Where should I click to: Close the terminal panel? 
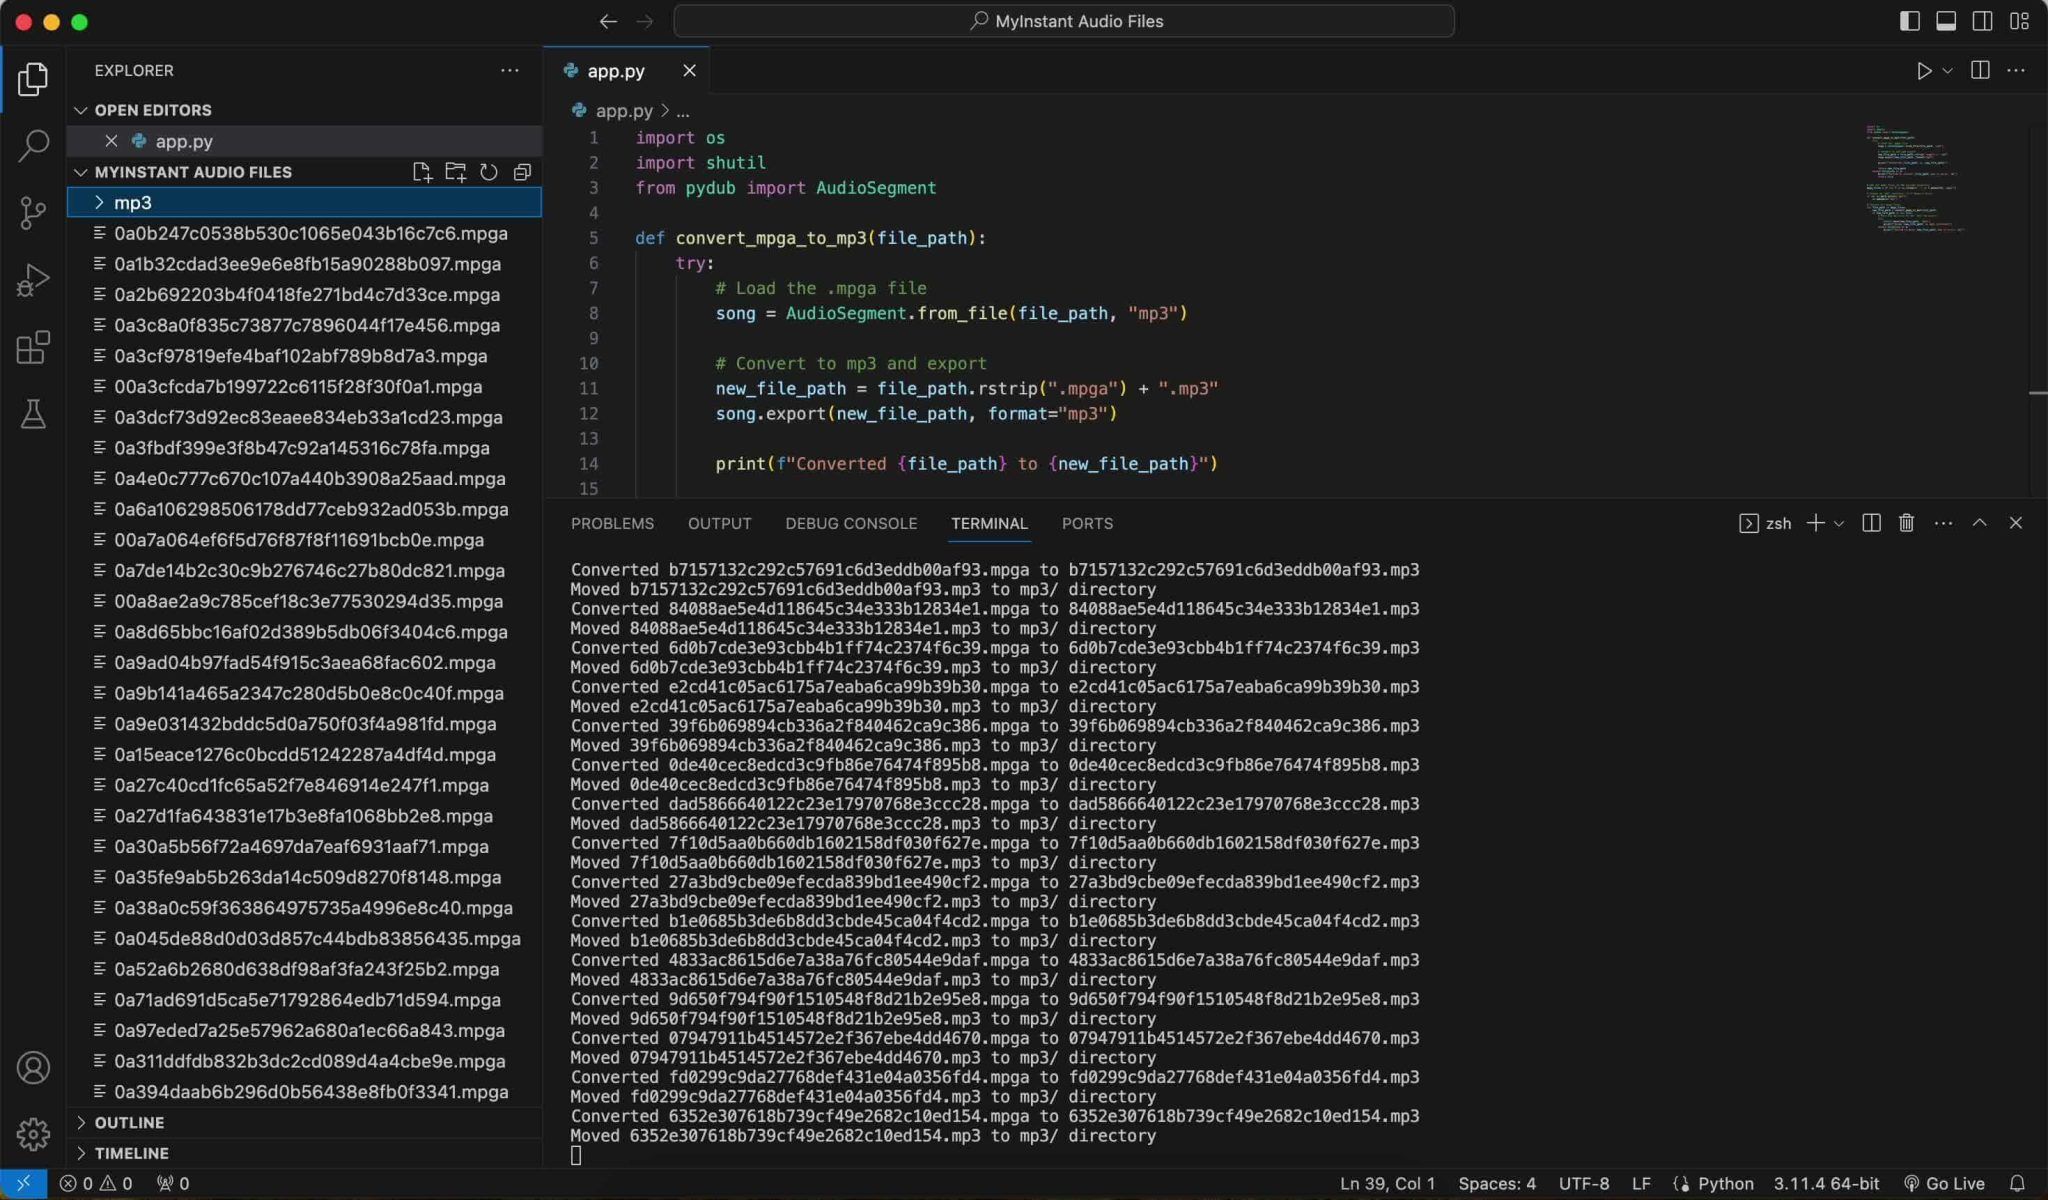tap(2015, 523)
